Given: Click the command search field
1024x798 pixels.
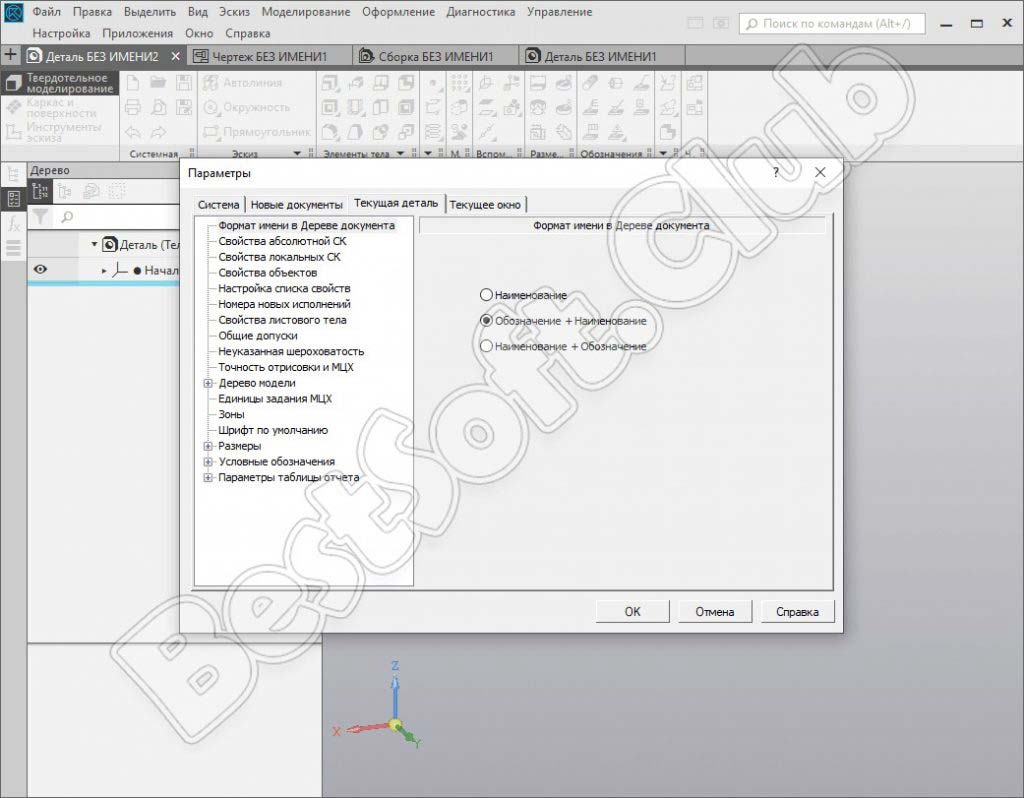Looking at the screenshot, I should point(832,23).
